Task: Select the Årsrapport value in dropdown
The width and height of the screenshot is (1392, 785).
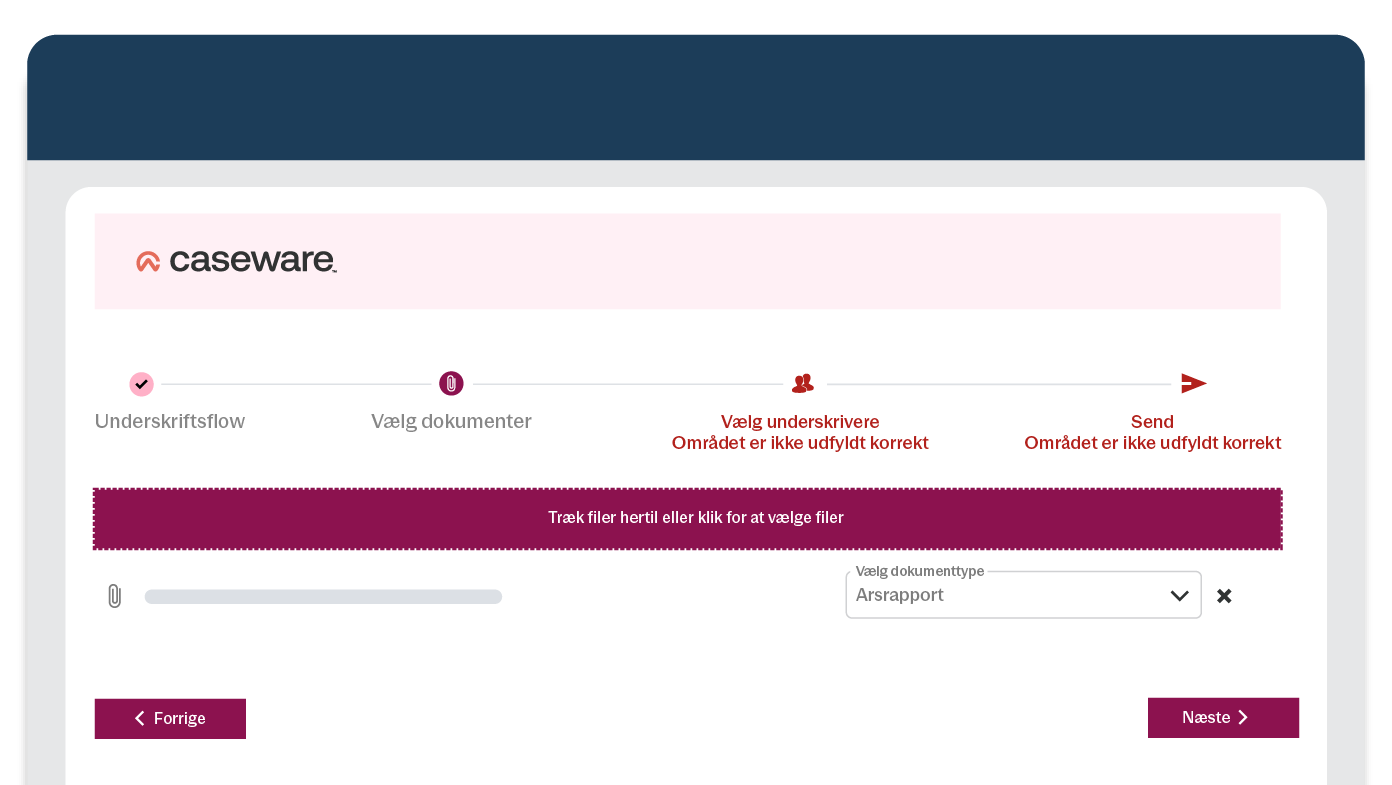Action: pyautogui.click(x=900, y=596)
